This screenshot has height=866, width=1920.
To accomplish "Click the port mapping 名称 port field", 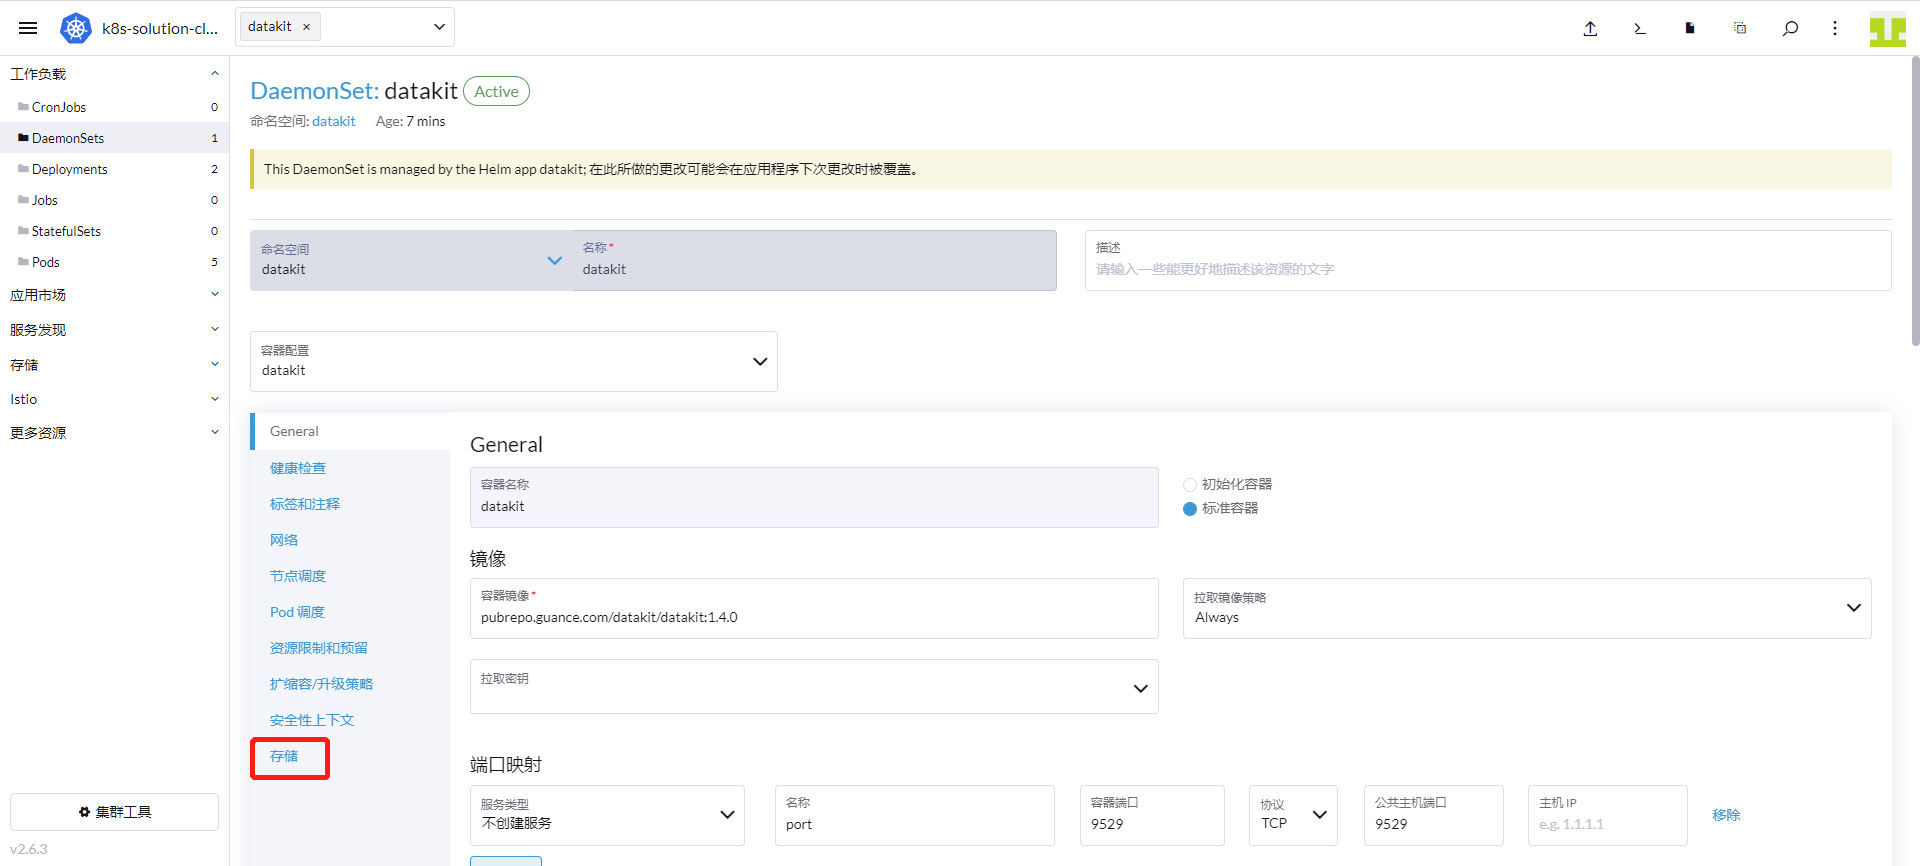I will (x=915, y=815).
